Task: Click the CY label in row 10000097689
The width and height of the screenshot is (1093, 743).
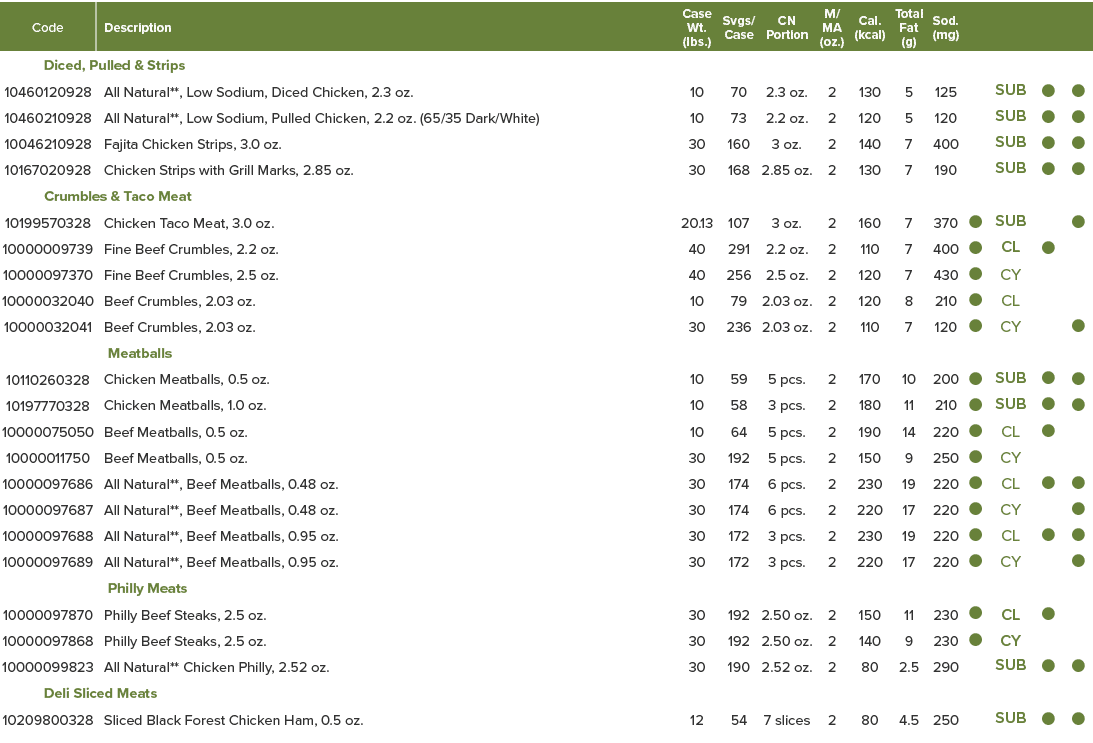Action: [1010, 562]
